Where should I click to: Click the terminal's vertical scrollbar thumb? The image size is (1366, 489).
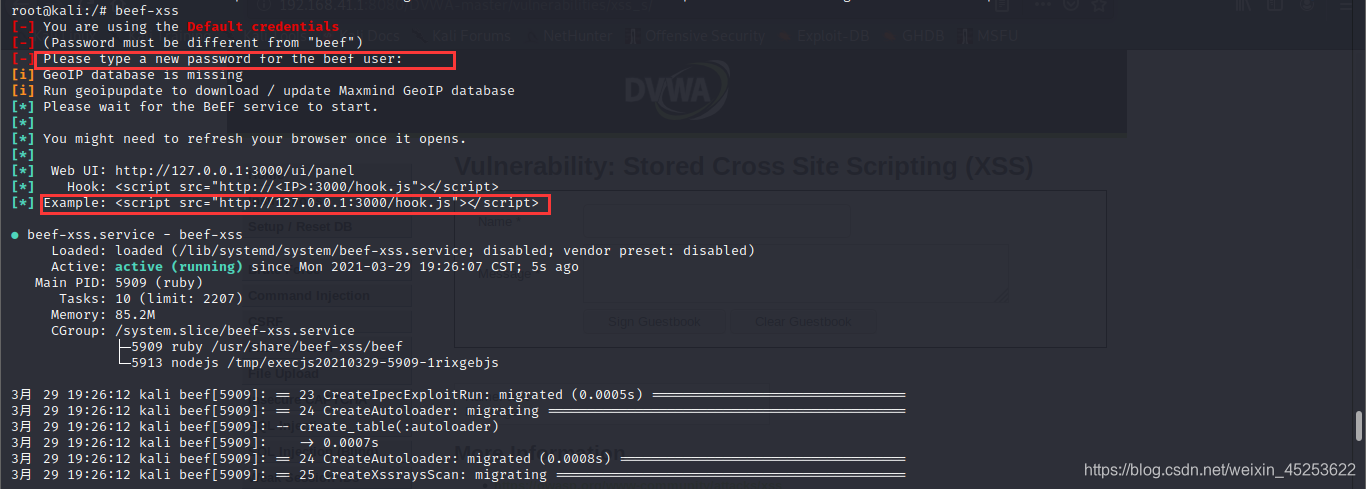pyautogui.click(x=1359, y=426)
